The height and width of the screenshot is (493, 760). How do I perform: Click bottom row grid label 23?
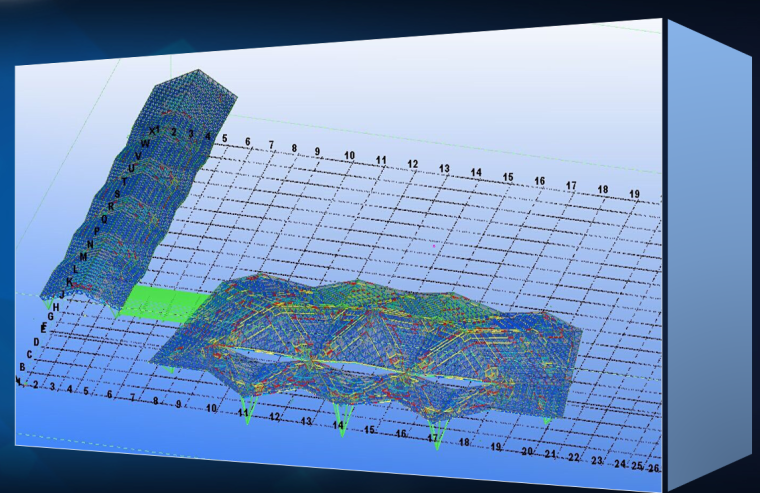[x=597, y=461]
